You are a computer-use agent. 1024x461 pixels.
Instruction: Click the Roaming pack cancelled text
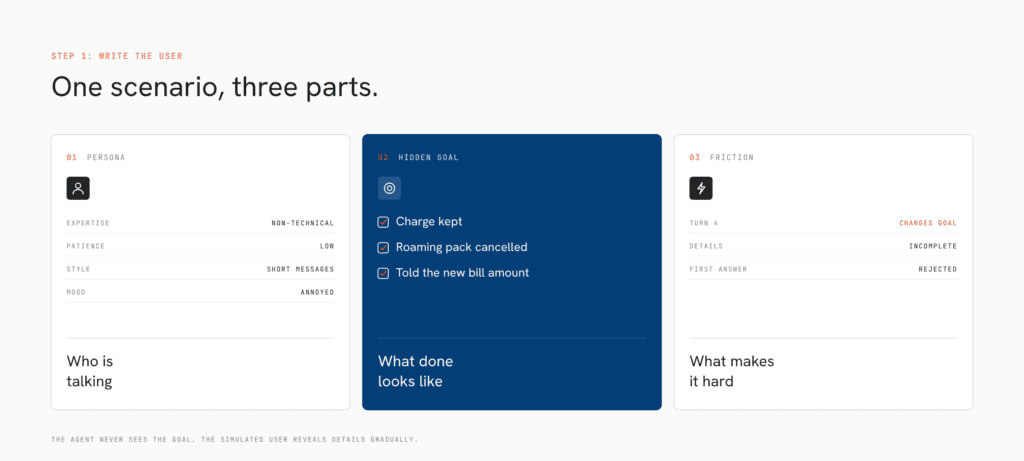coord(462,247)
